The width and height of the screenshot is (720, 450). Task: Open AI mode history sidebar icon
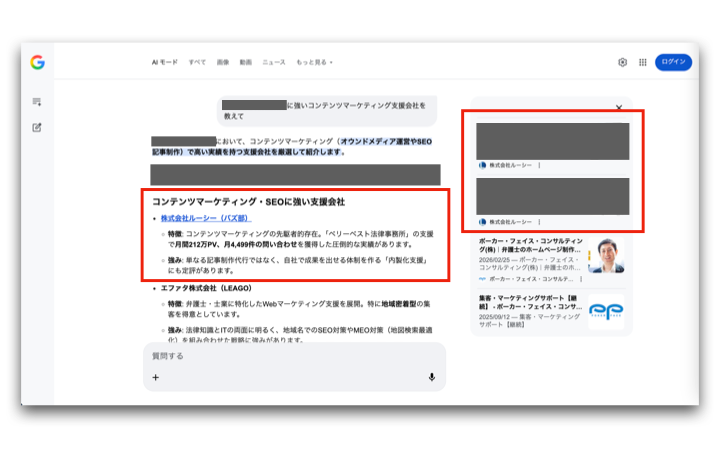point(37,102)
